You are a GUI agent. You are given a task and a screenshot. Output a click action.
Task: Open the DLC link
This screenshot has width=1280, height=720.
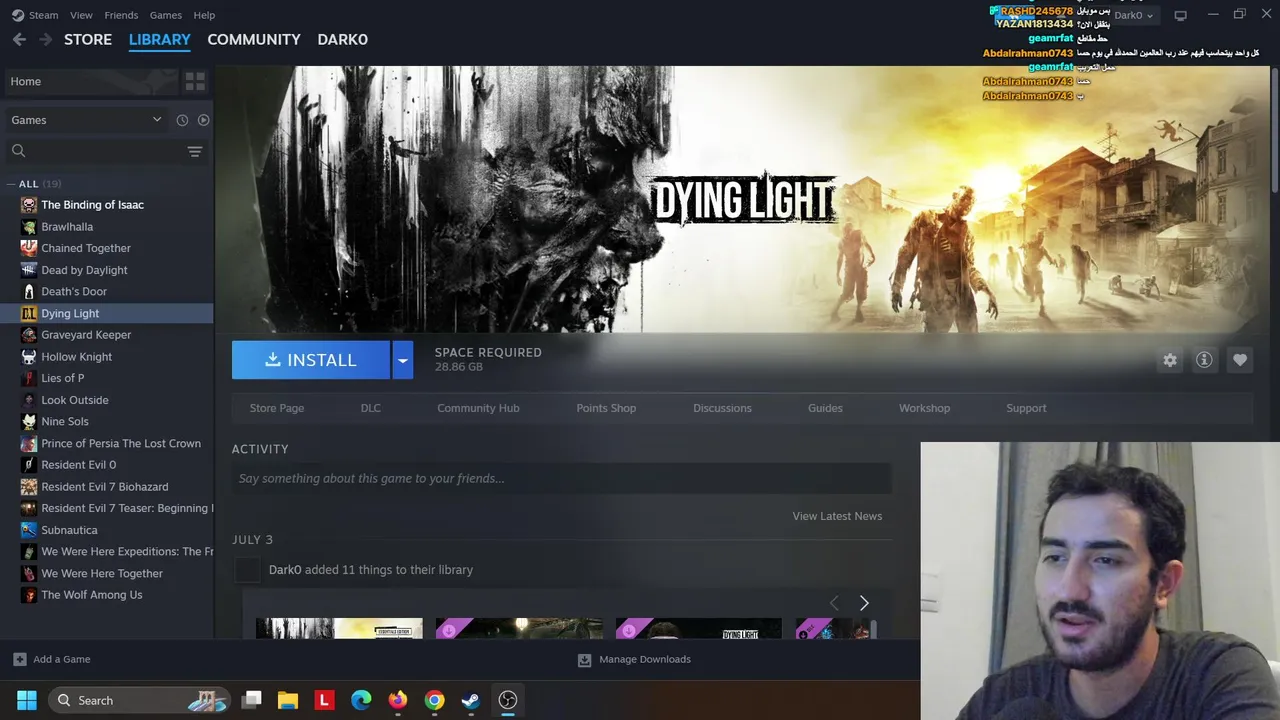(371, 408)
